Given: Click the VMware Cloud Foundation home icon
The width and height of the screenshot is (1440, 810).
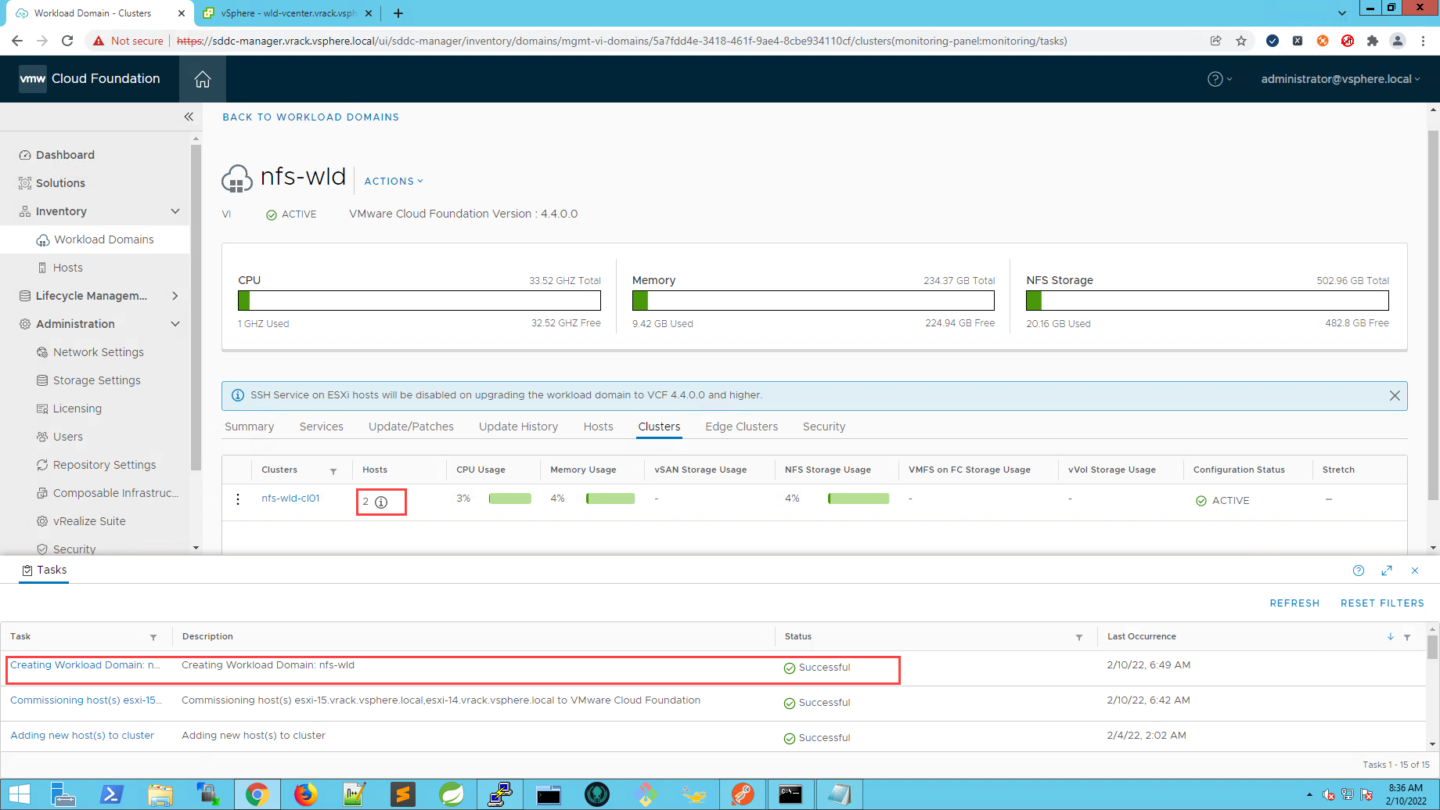Looking at the screenshot, I should 202,78.
